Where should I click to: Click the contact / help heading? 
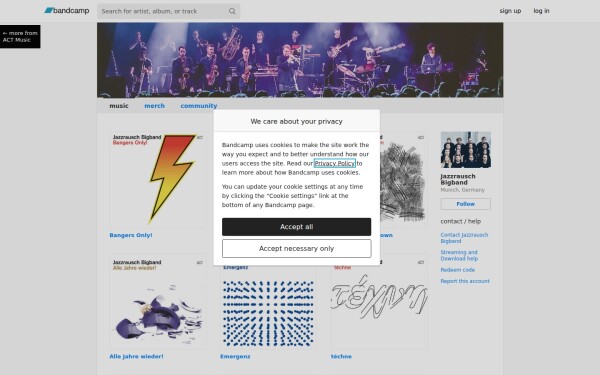click(460, 221)
